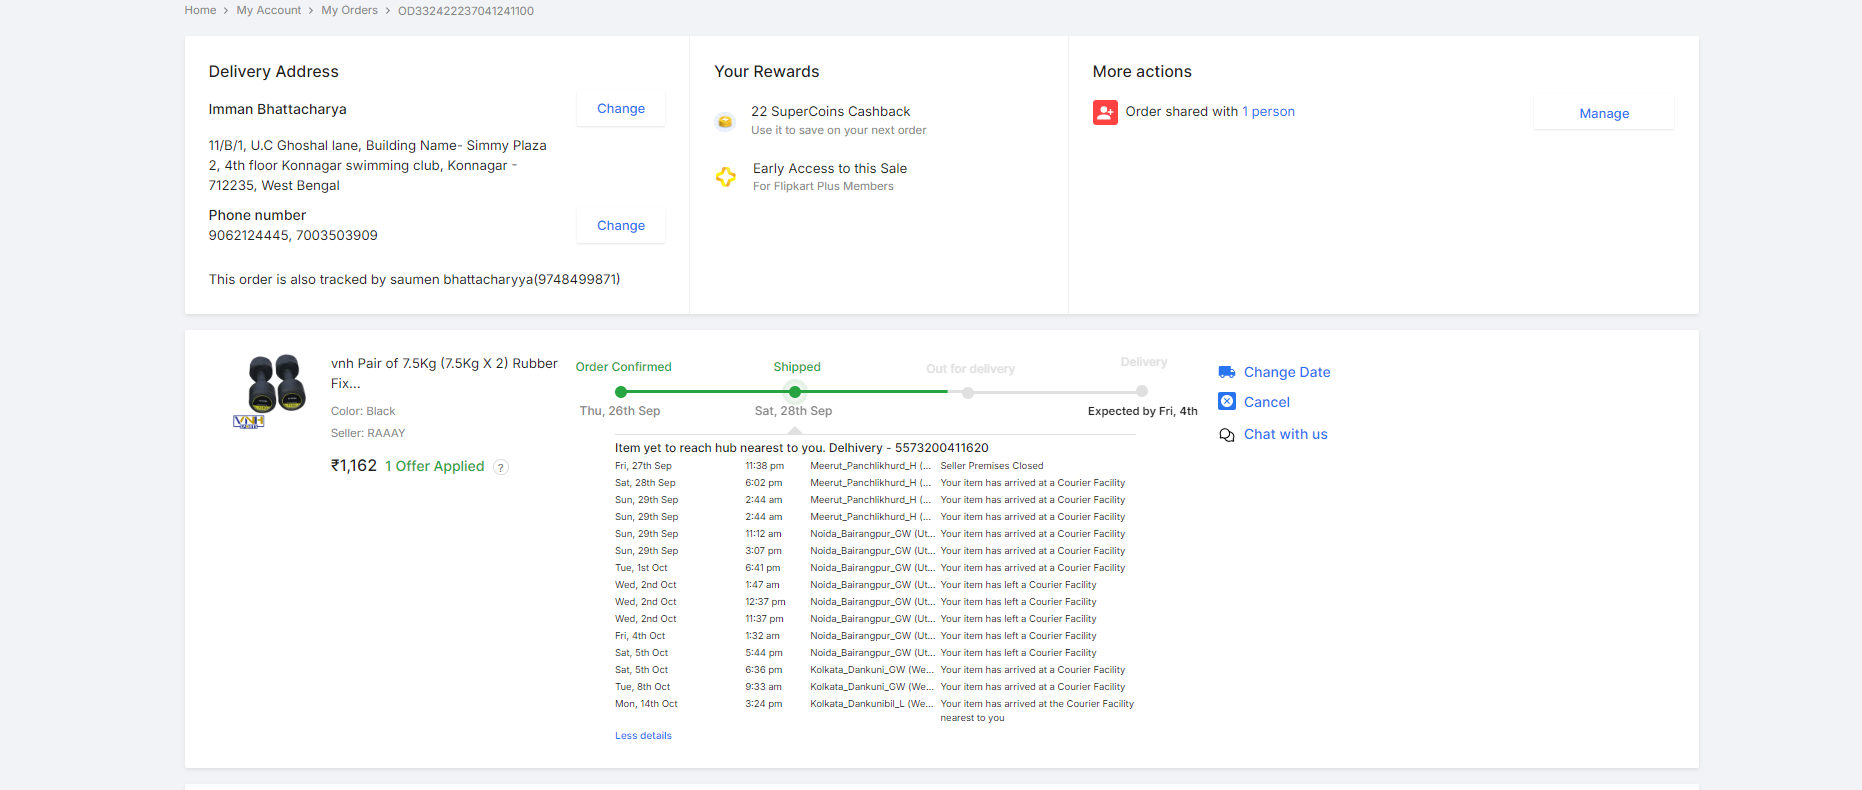Click Seller: RAAAY text
The height and width of the screenshot is (790, 1862).
point(368,433)
